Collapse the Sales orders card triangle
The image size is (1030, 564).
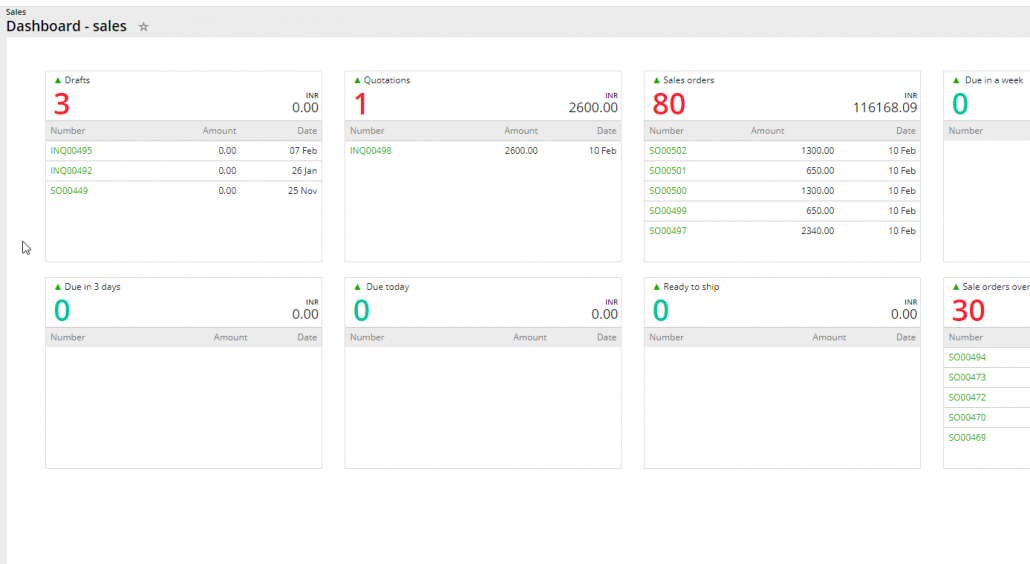tap(656, 80)
